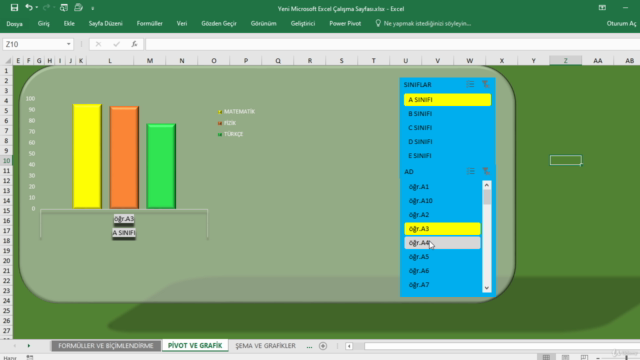Select A SINIFI in the slicer
The width and height of the screenshot is (640, 360).
(x=447, y=100)
